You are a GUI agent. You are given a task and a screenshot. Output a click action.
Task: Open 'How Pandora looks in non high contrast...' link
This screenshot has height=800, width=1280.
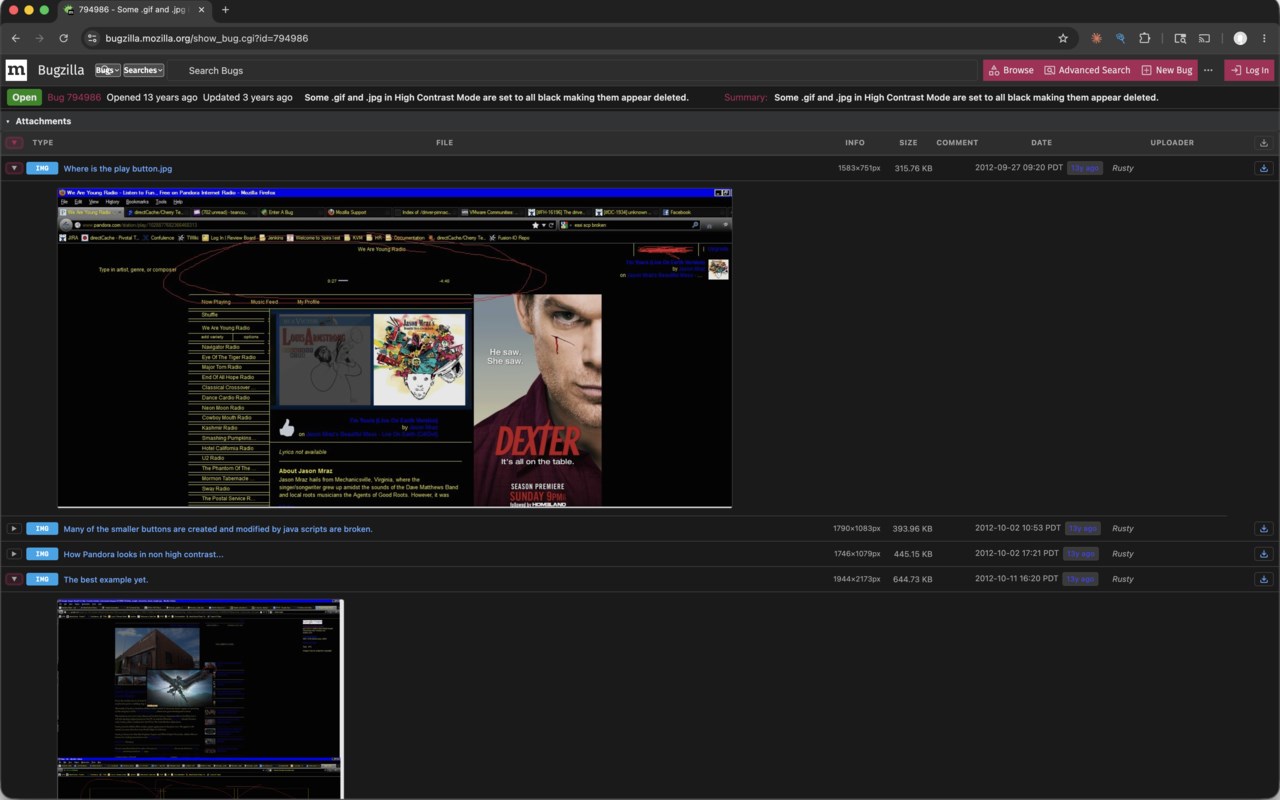[x=143, y=554]
